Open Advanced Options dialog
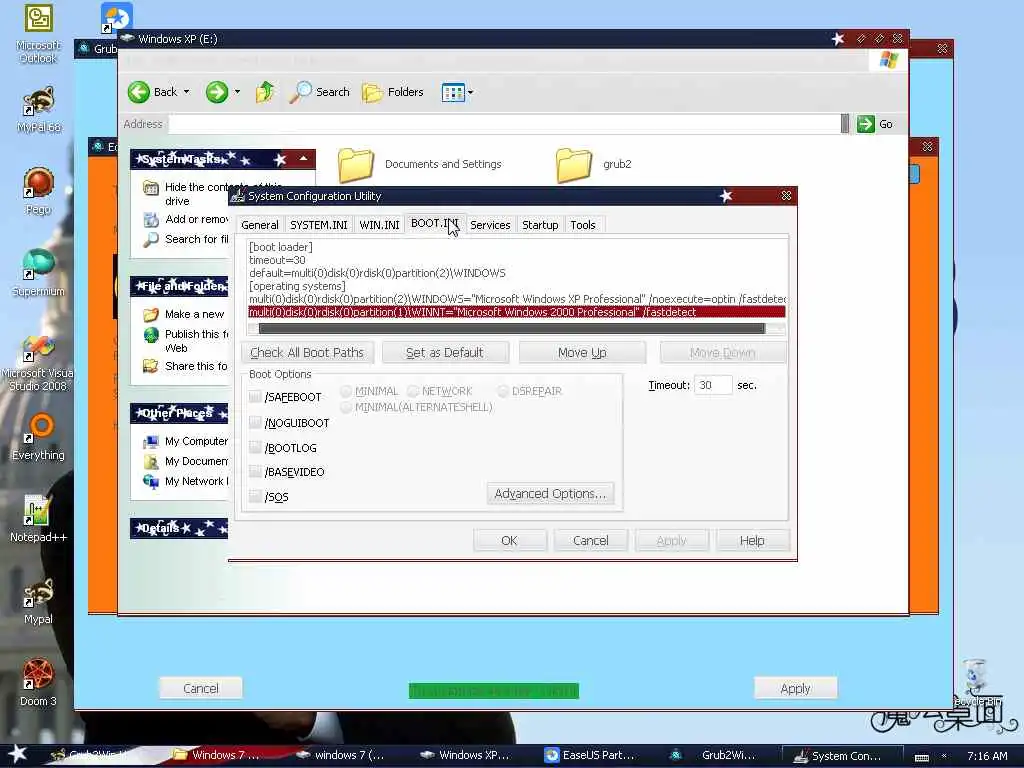 pos(550,494)
